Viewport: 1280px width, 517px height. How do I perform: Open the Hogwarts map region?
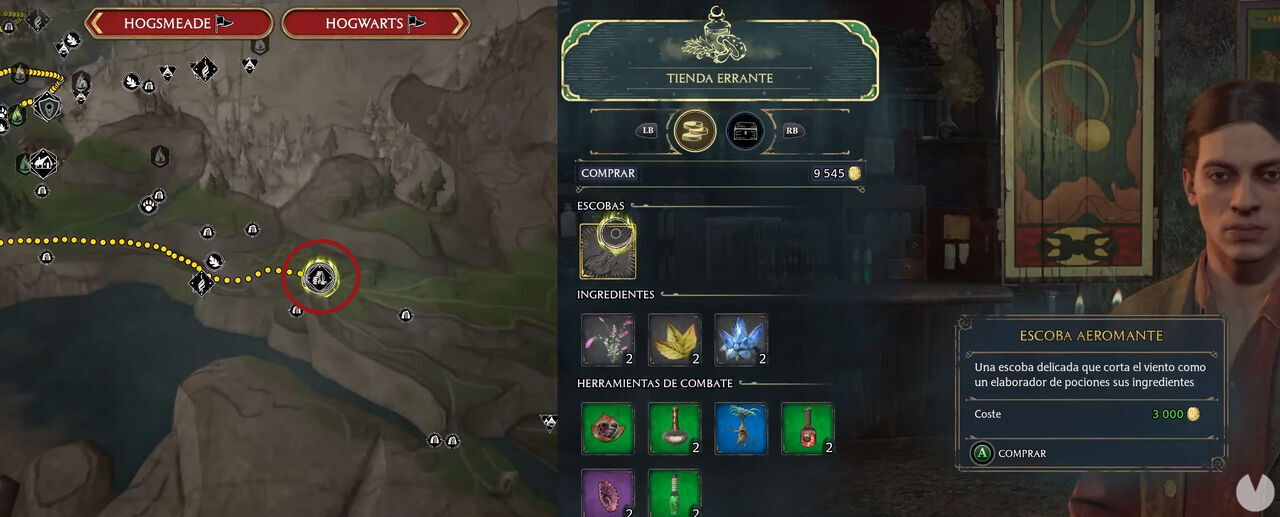coord(375,23)
